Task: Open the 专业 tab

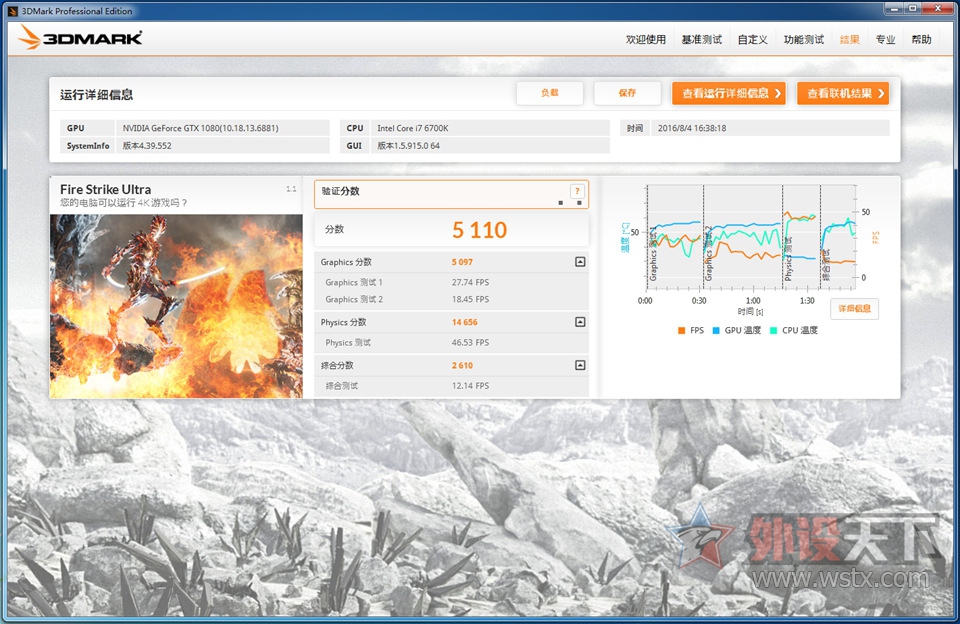Action: 885,40
